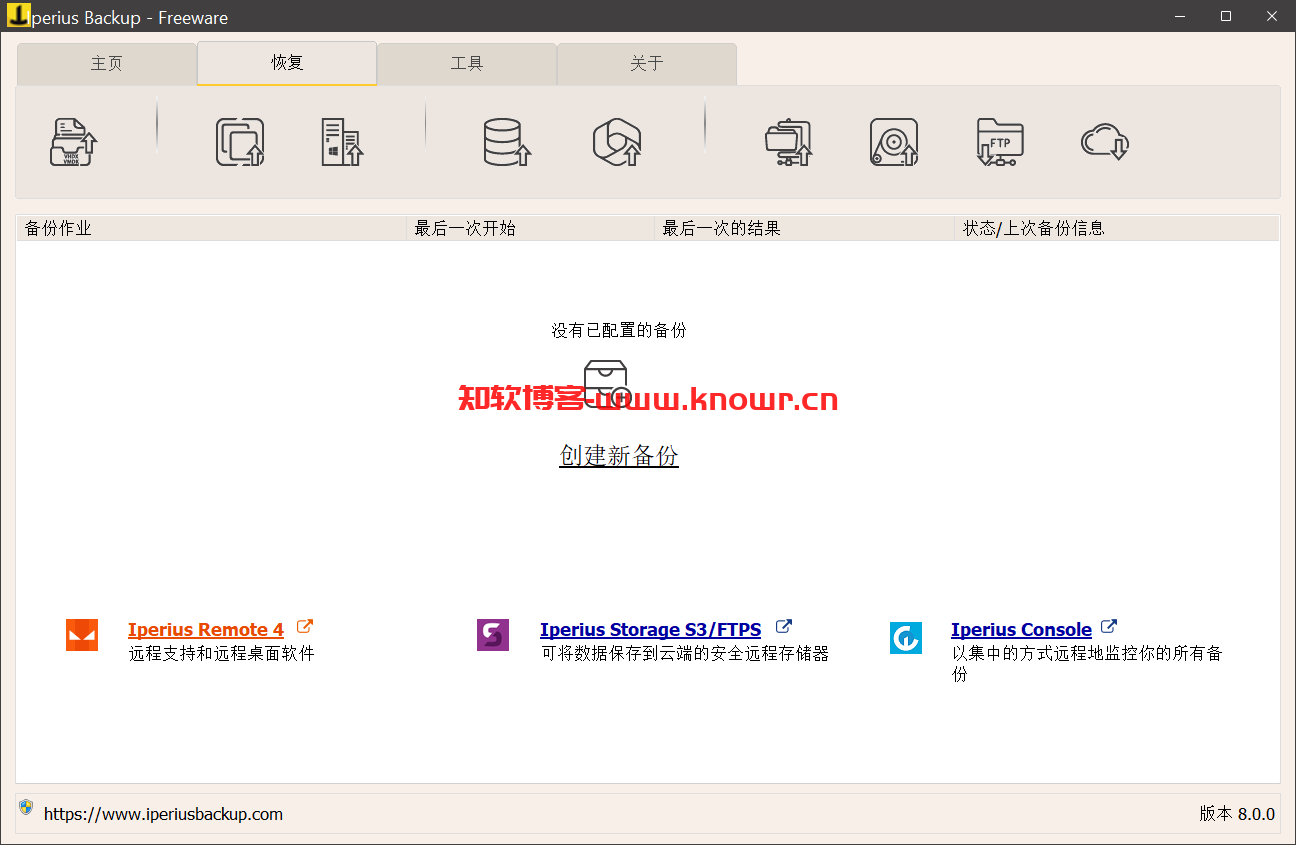Click the Iperius Console blue logo icon

pos(906,638)
